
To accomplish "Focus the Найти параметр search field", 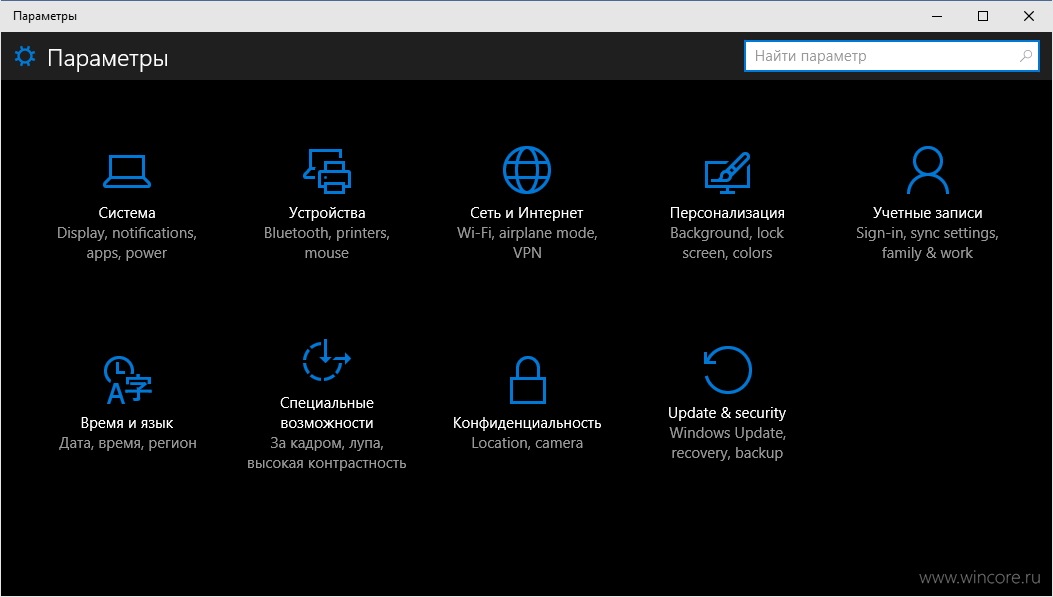I will point(892,56).
